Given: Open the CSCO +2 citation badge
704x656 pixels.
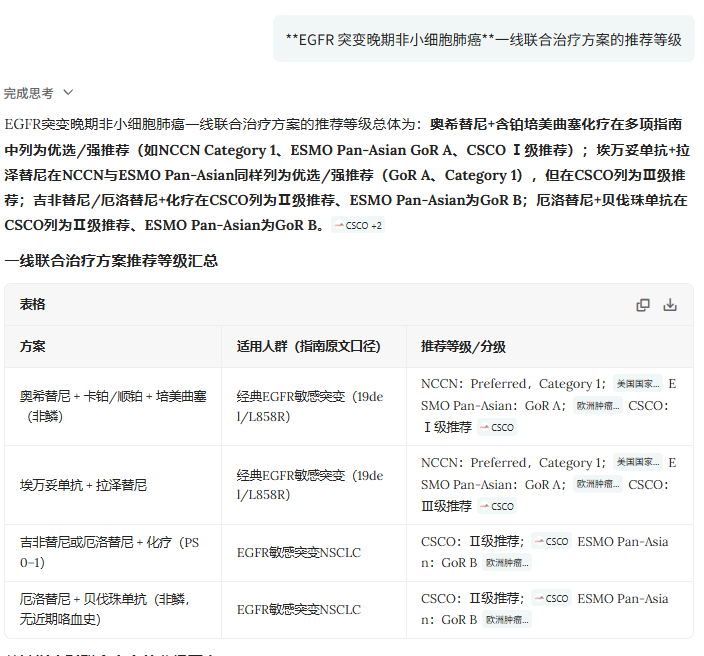Looking at the screenshot, I should point(358,225).
